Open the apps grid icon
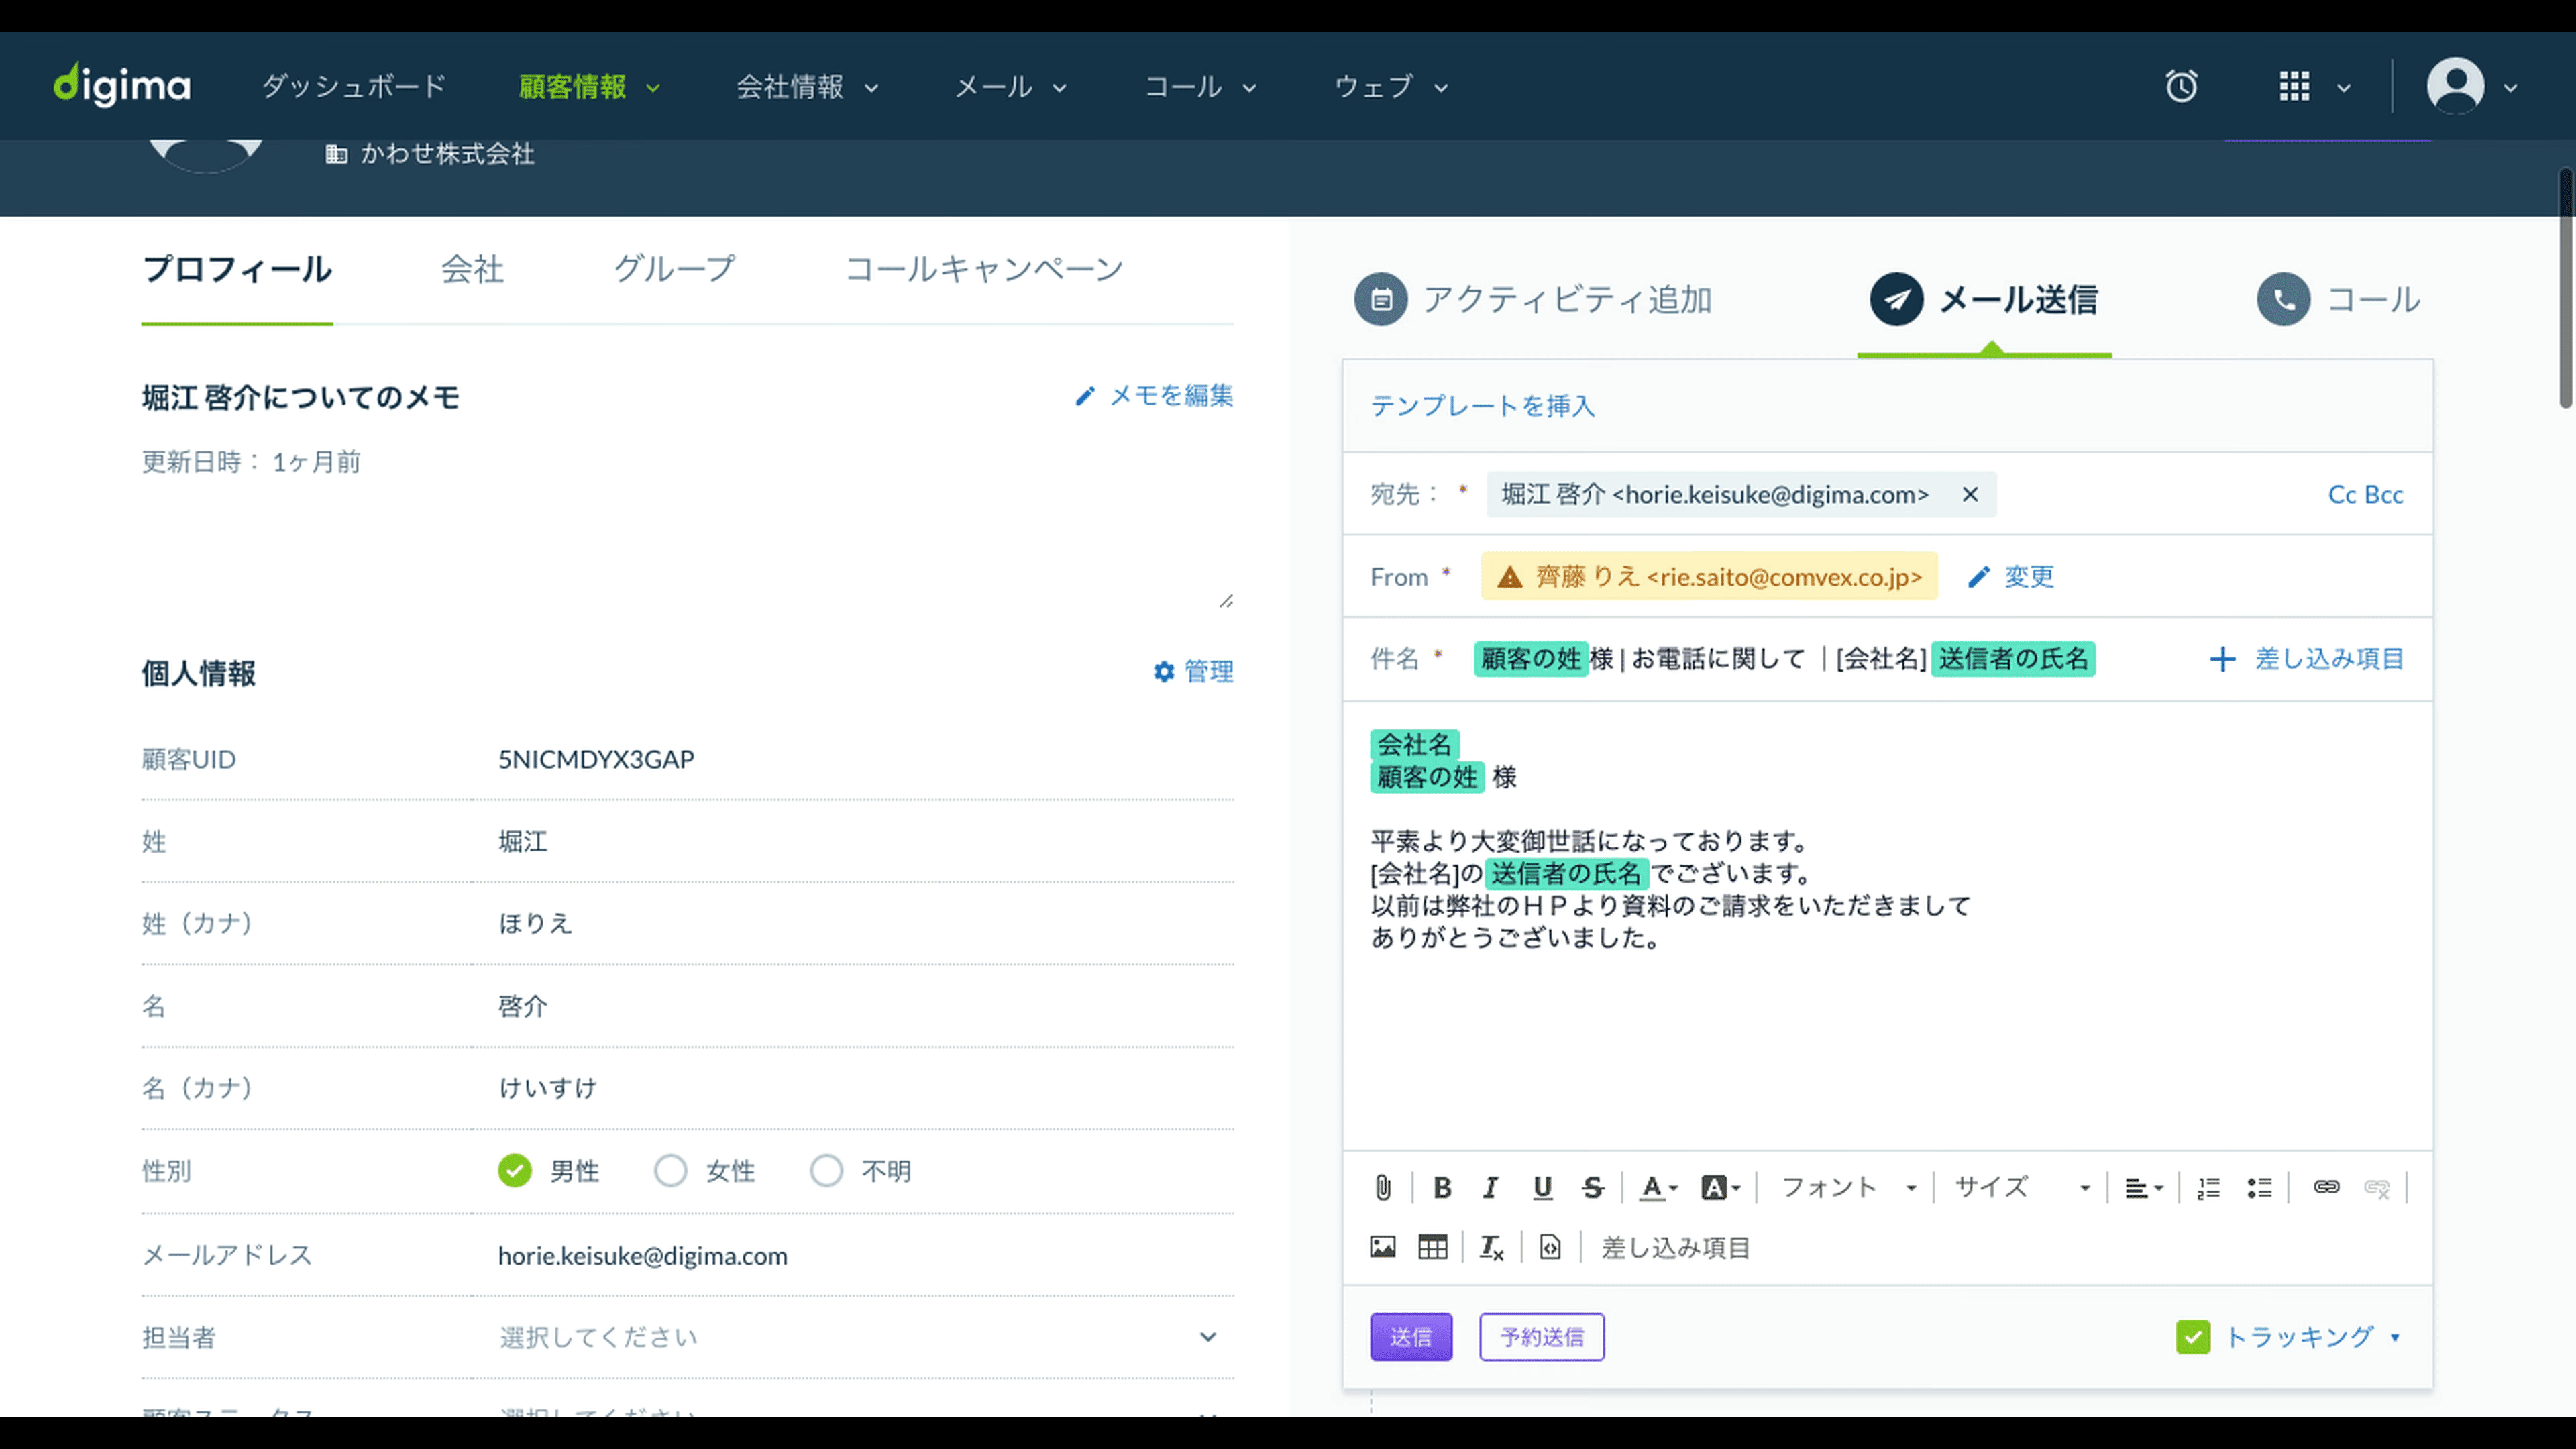2576x1449 pixels. 2294,86
